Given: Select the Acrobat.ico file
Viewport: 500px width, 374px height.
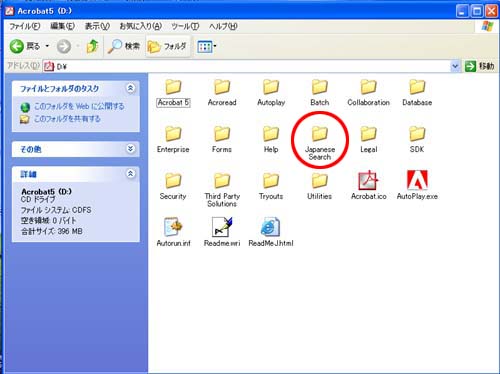Looking at the screenshot, I should (x=368, y=185).
